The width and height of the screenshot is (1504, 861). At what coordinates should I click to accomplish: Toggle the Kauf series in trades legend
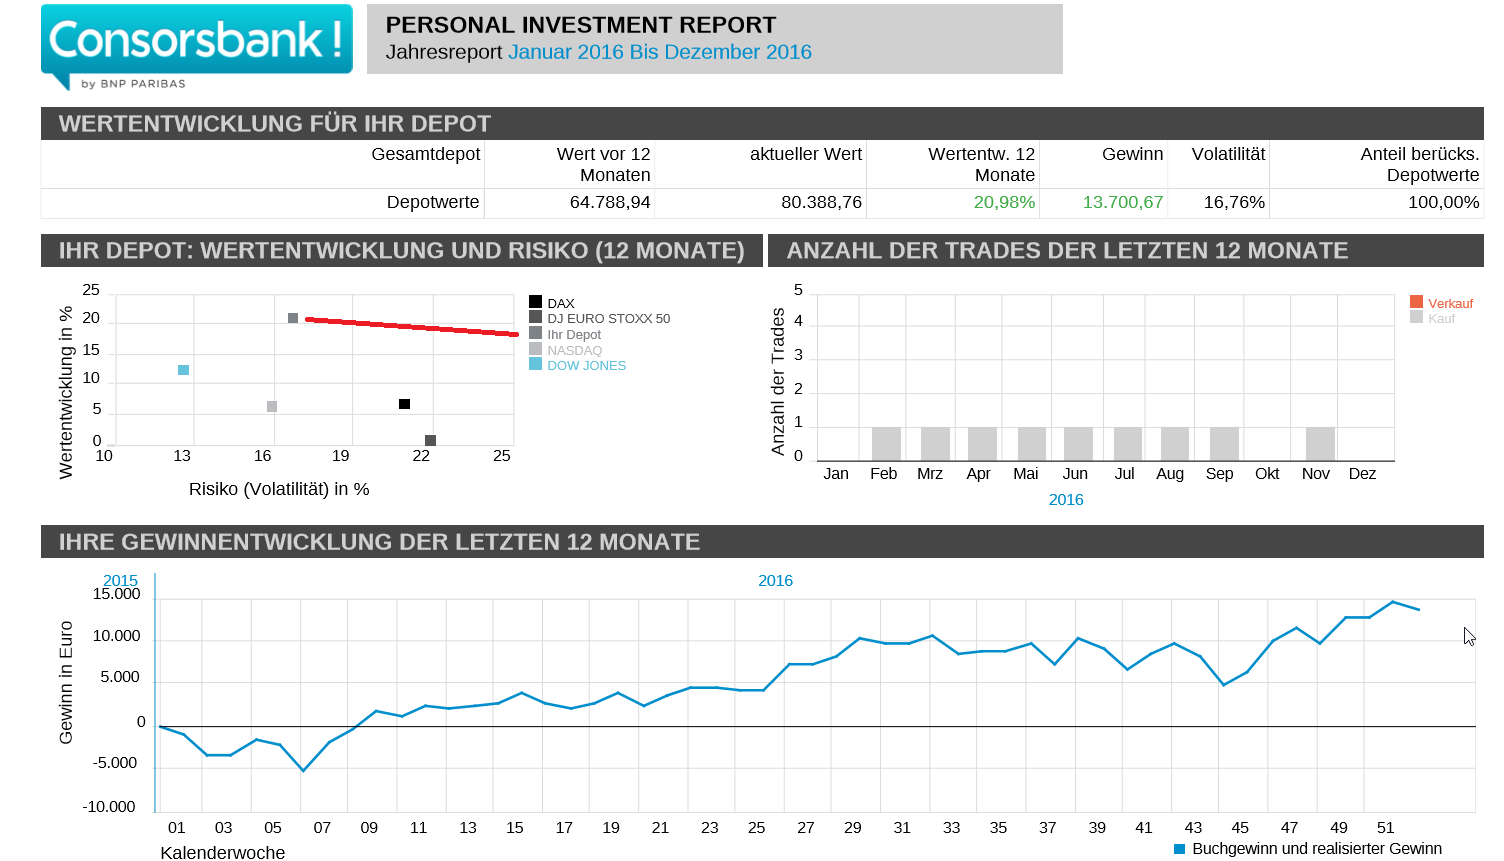pyautogui.click(x=1441, y=318)
